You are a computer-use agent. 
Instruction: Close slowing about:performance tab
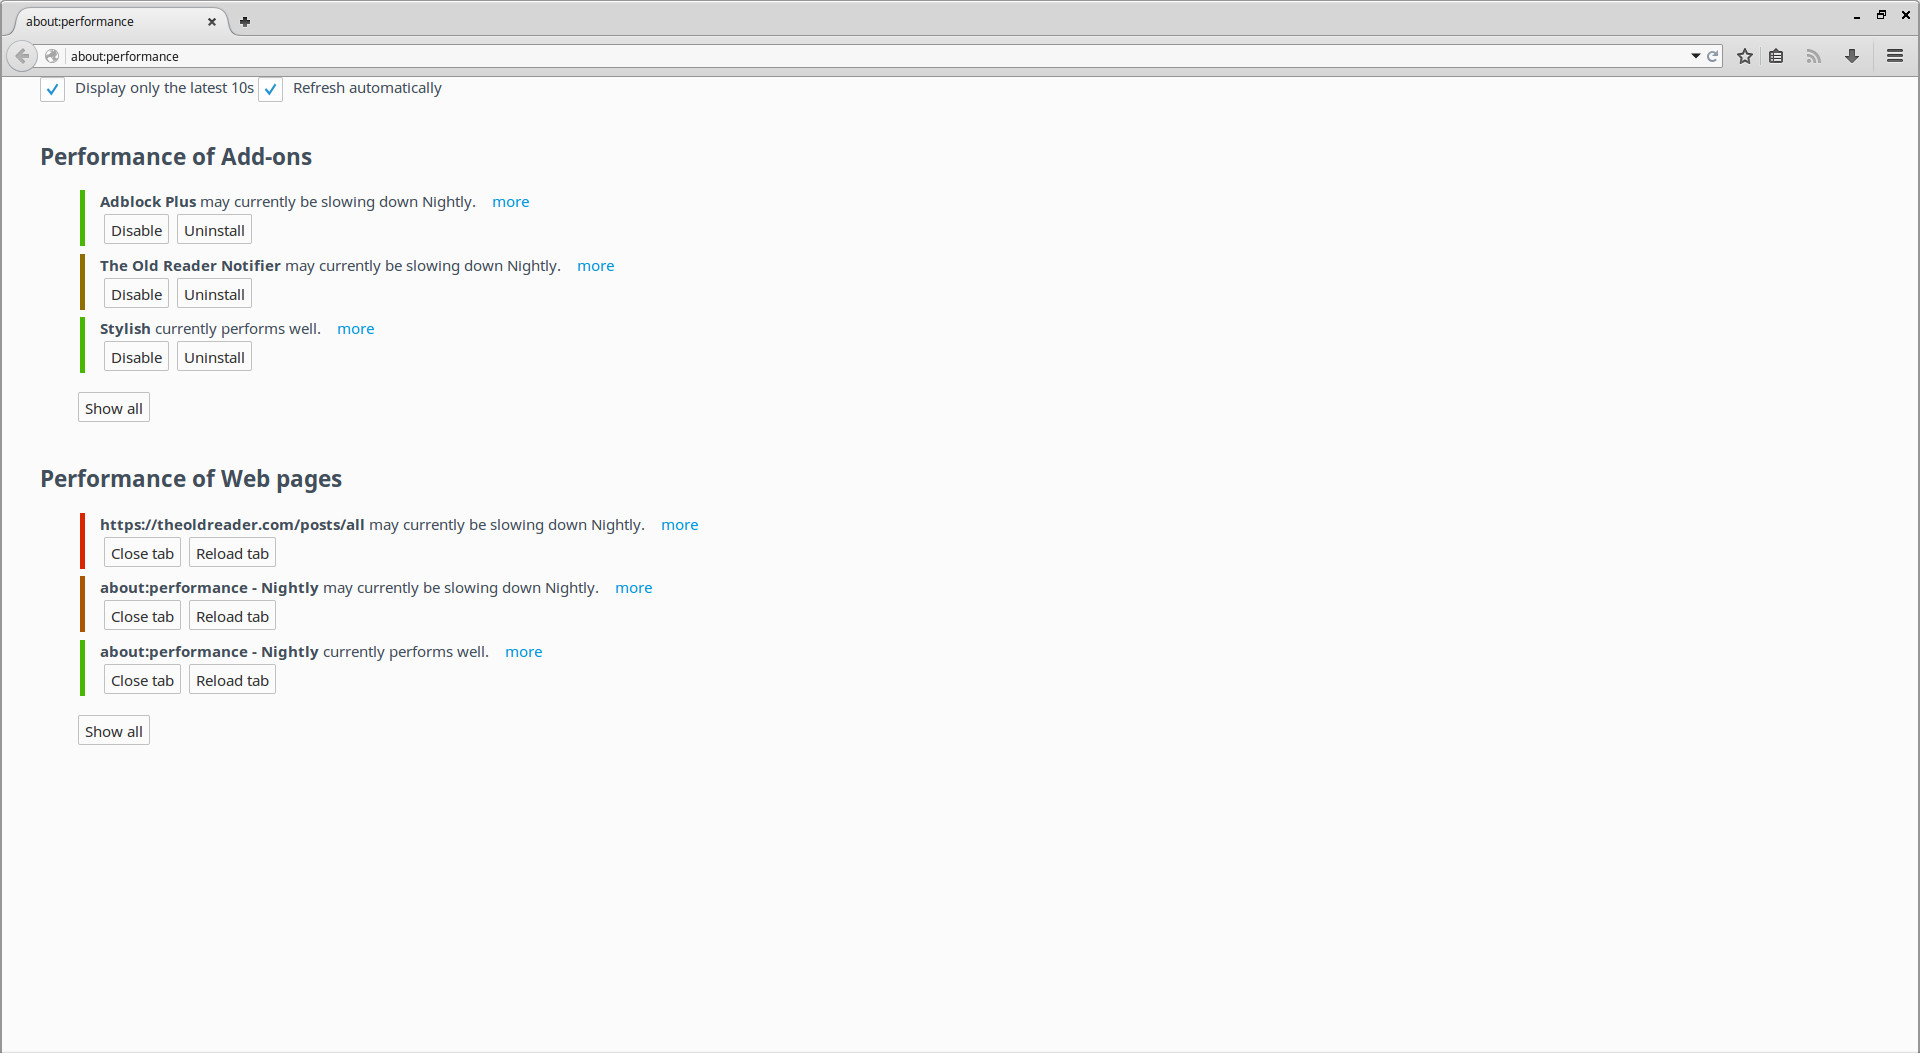pos(142,616)
